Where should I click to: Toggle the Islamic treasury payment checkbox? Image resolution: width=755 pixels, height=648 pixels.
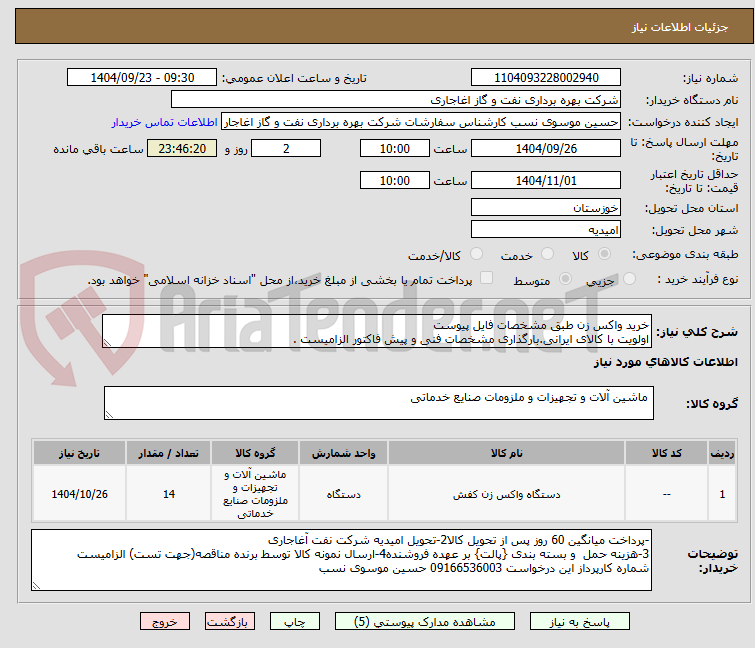pyautogui.click(x=487, y=278)
